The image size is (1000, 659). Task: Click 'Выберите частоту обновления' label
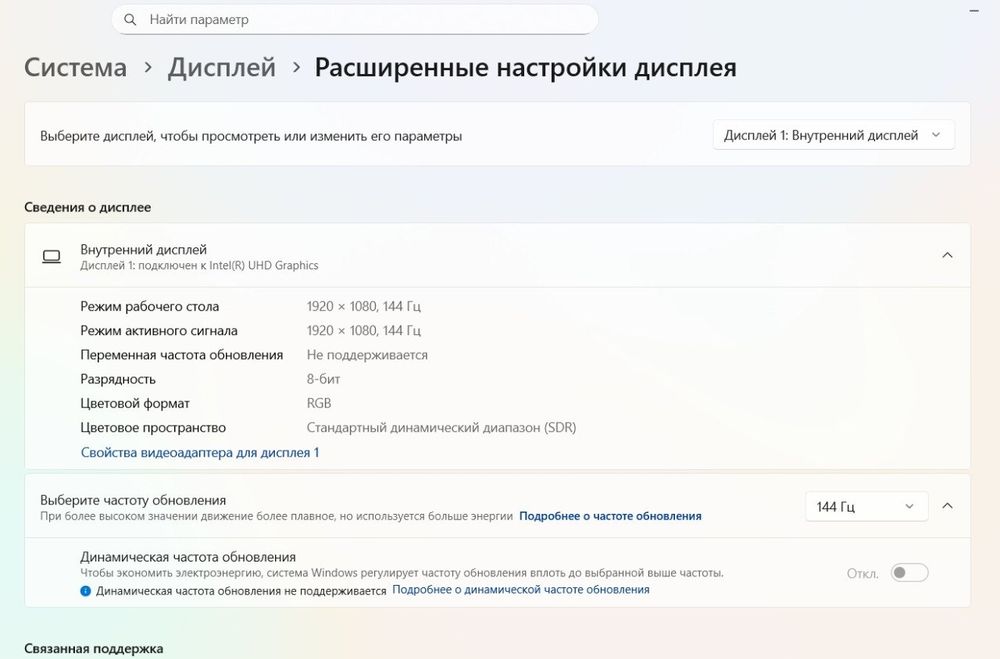click(133, 500)
